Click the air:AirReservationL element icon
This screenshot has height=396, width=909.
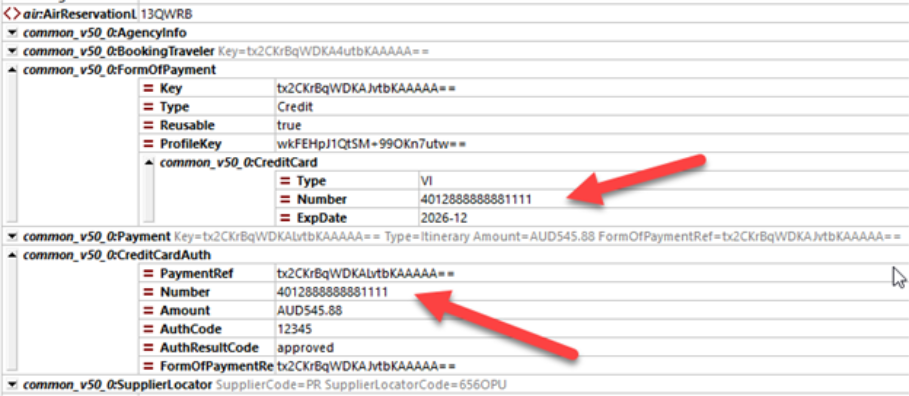[x=12, y=13]
